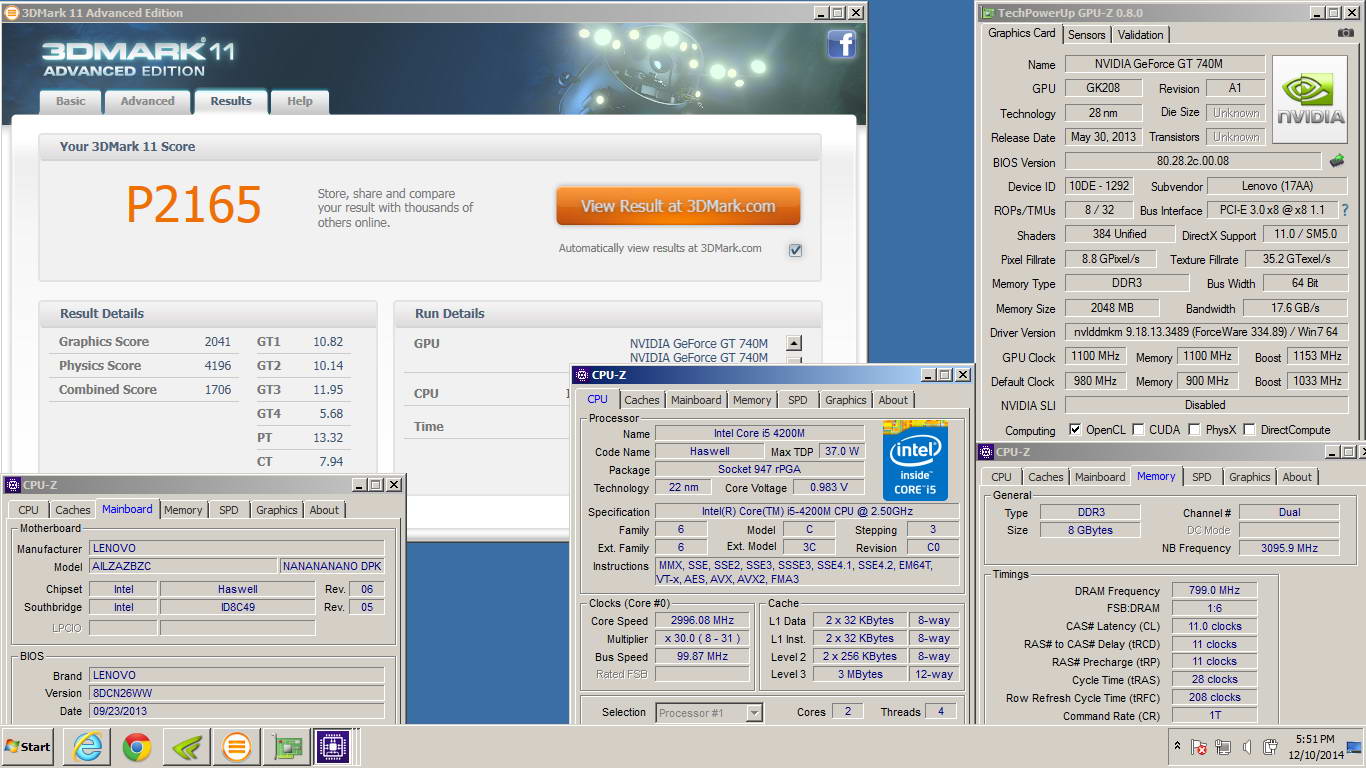Click the volume speaker tray icon

coord(1247,747)
